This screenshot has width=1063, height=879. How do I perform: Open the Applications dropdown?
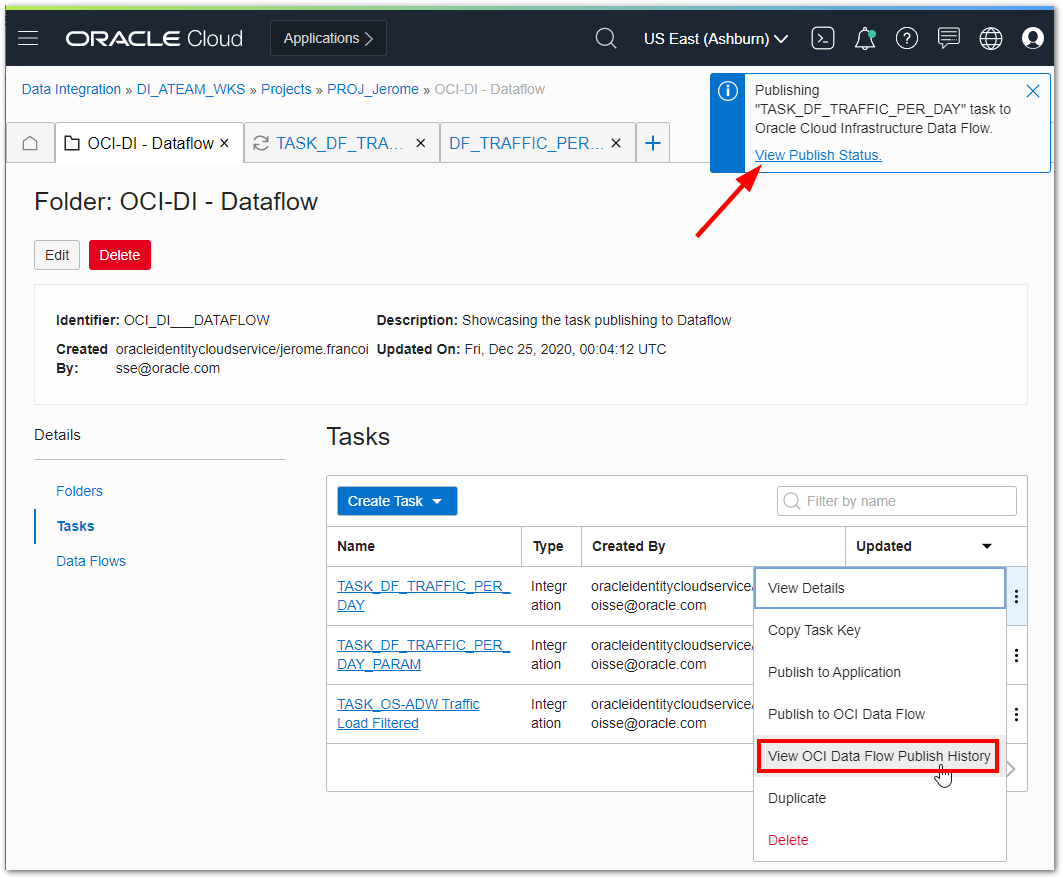click(x=328, y=37)
